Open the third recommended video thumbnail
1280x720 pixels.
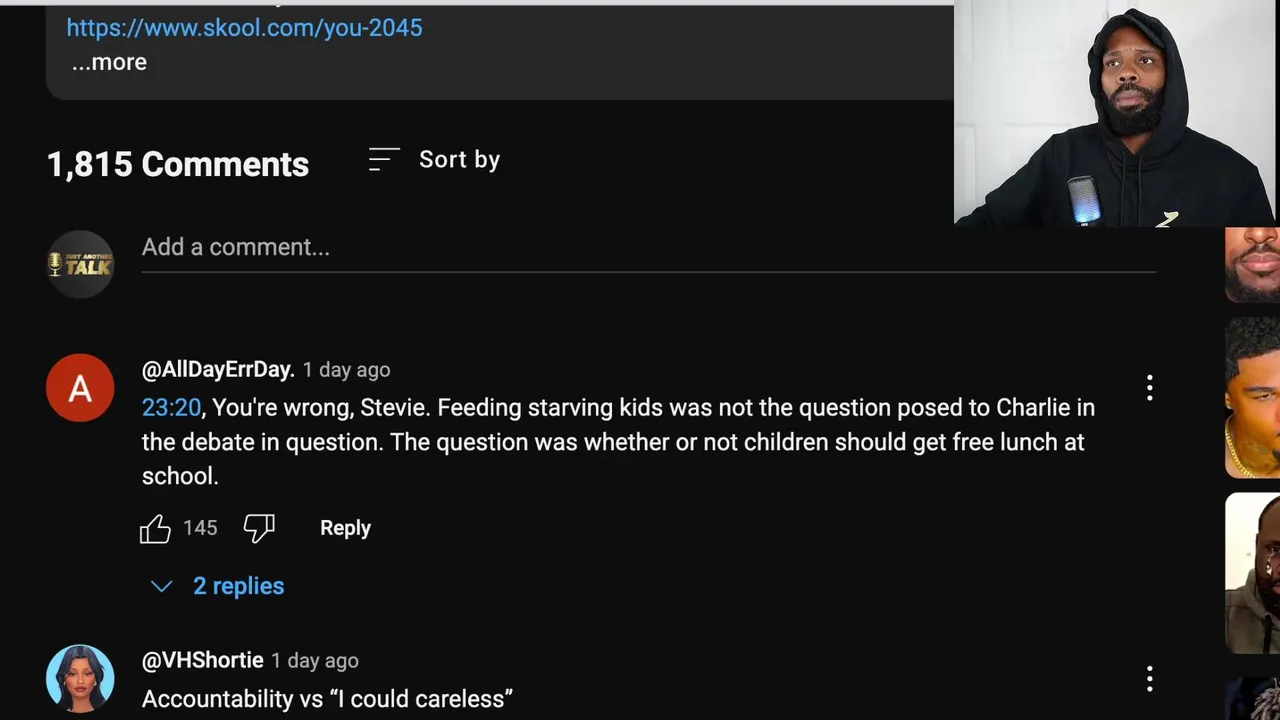tap(1252, 572)
